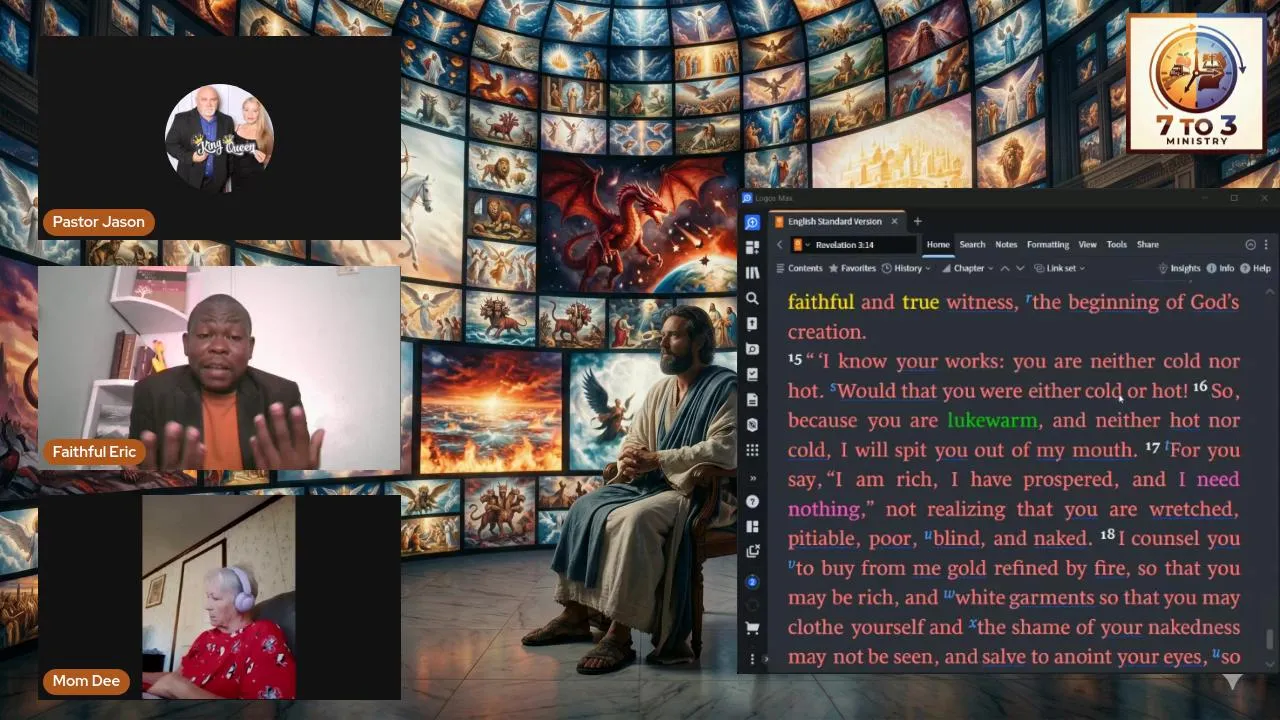Go to previous chapter with up arrow
1280x720 pixels.
pos(1004,268)
